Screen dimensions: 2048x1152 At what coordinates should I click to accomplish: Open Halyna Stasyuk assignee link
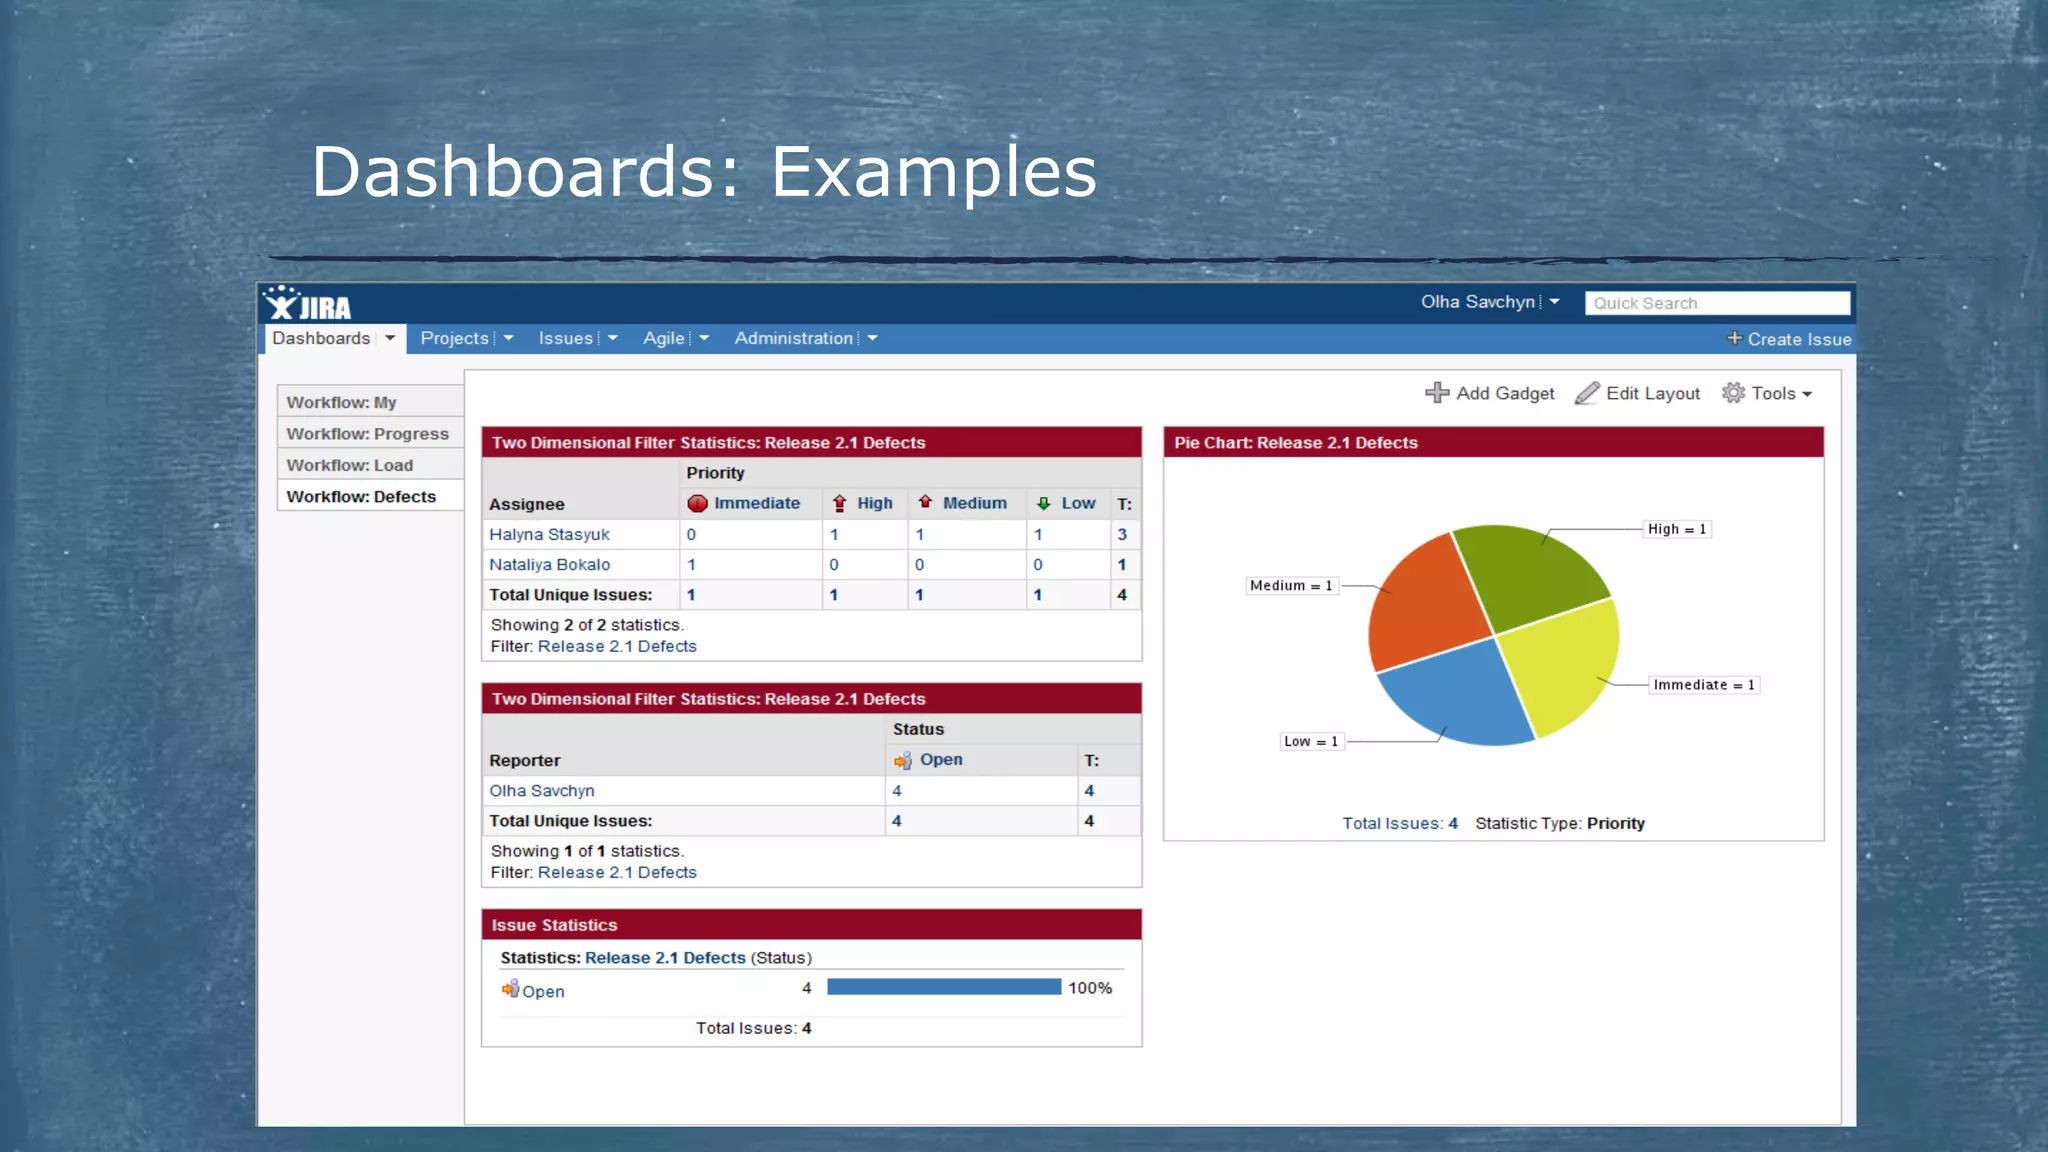pyautogui.click(x=549, y=534)
